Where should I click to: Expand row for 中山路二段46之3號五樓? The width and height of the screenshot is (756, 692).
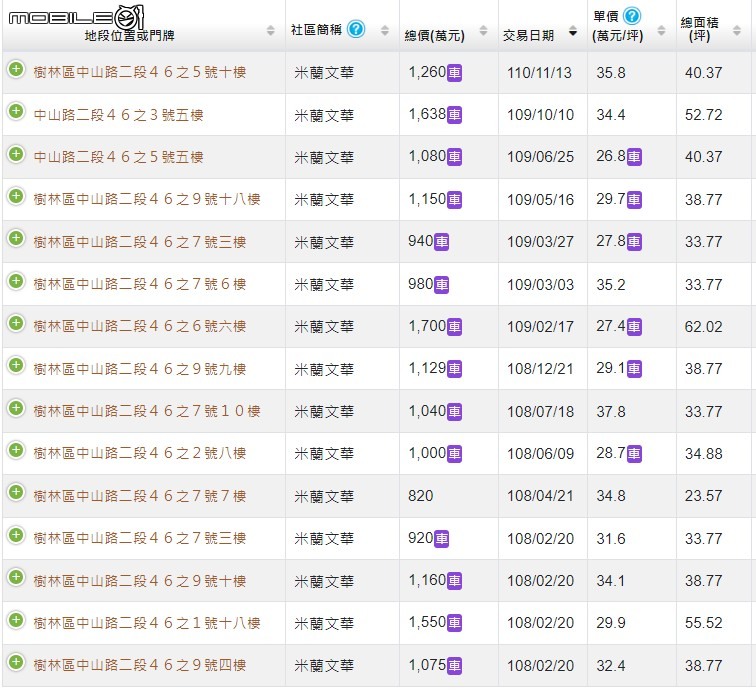[16, 111]
